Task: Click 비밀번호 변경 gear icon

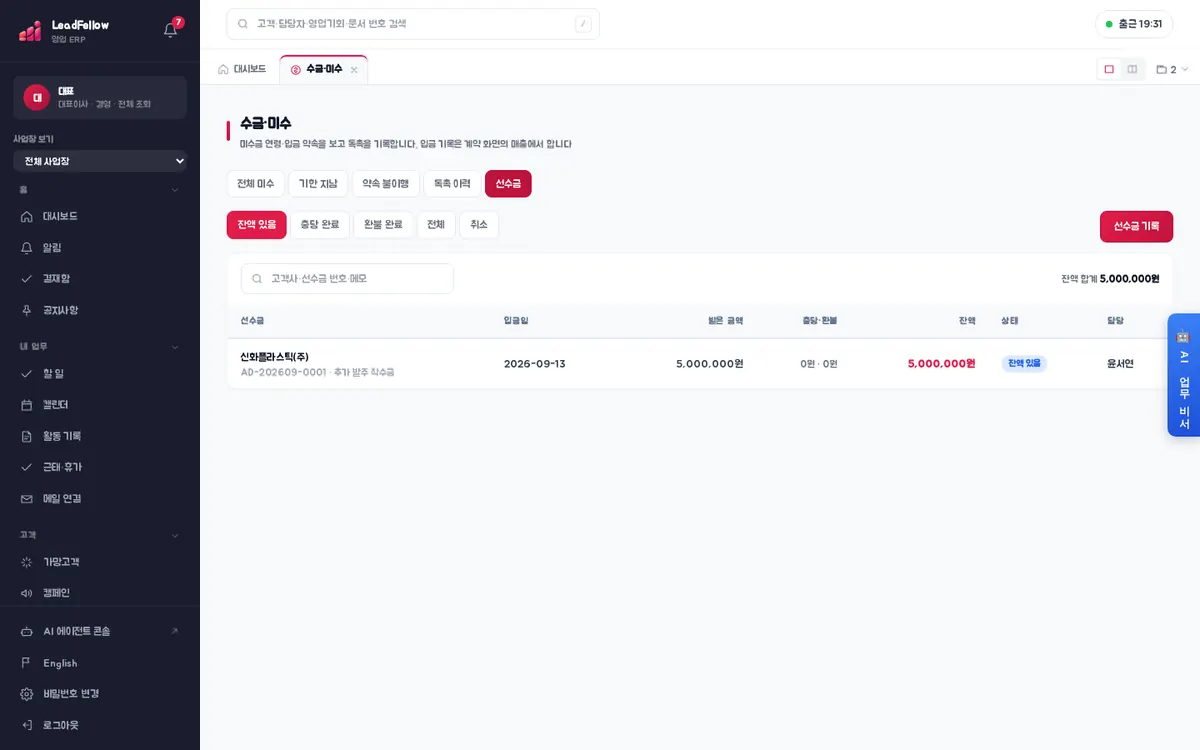Action: [27, 694]
